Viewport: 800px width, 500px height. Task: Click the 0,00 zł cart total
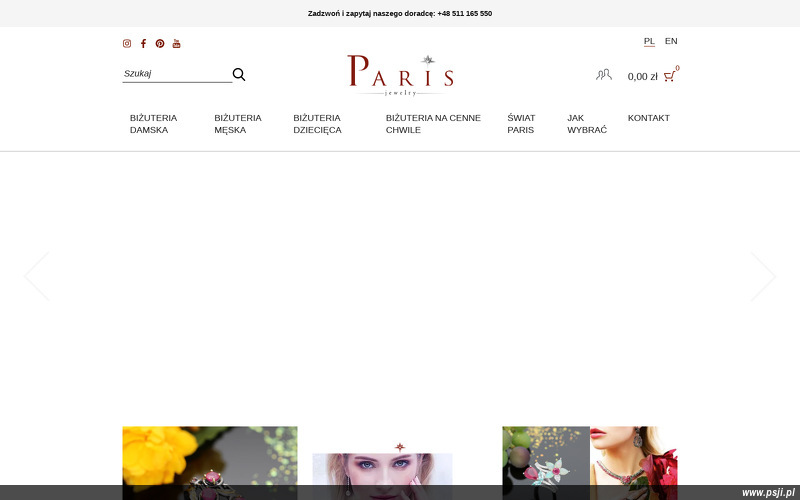coord(642,77)
